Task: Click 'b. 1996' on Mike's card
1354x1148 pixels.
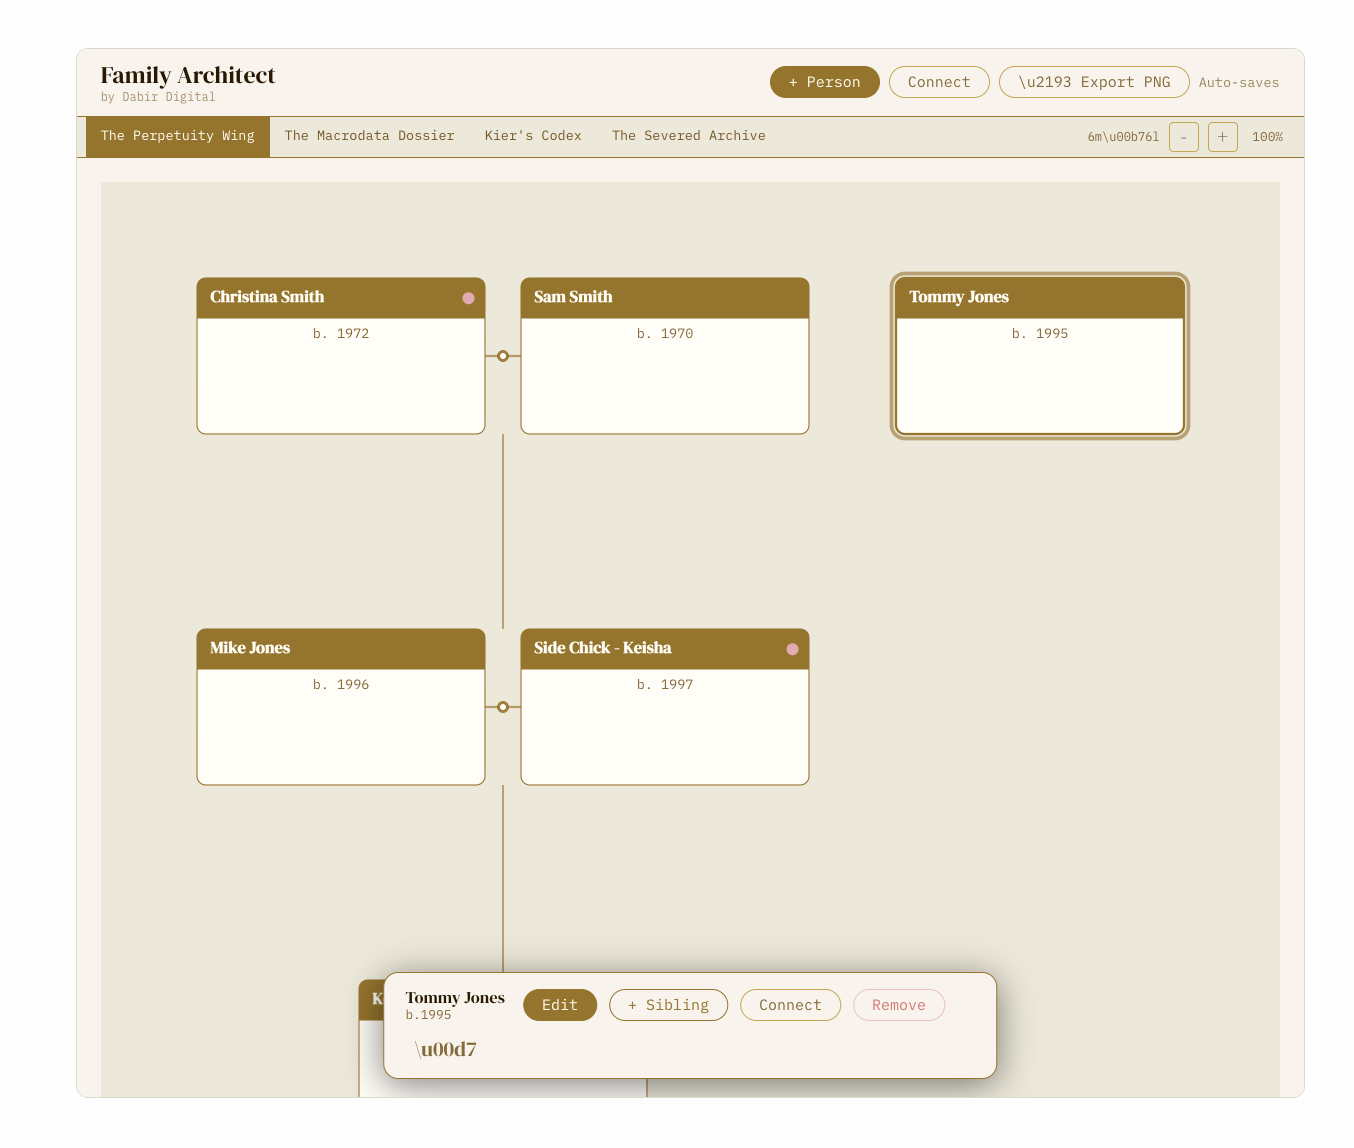Action: (x=341, y=685)
